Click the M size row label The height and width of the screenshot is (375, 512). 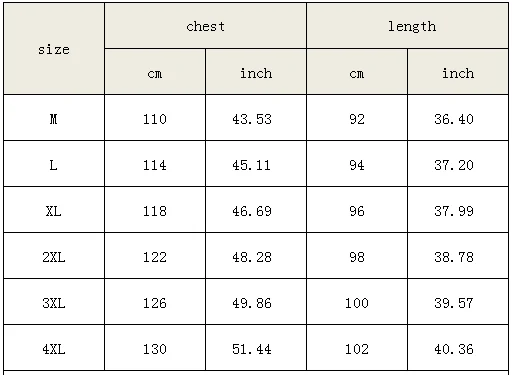(54, 118)
